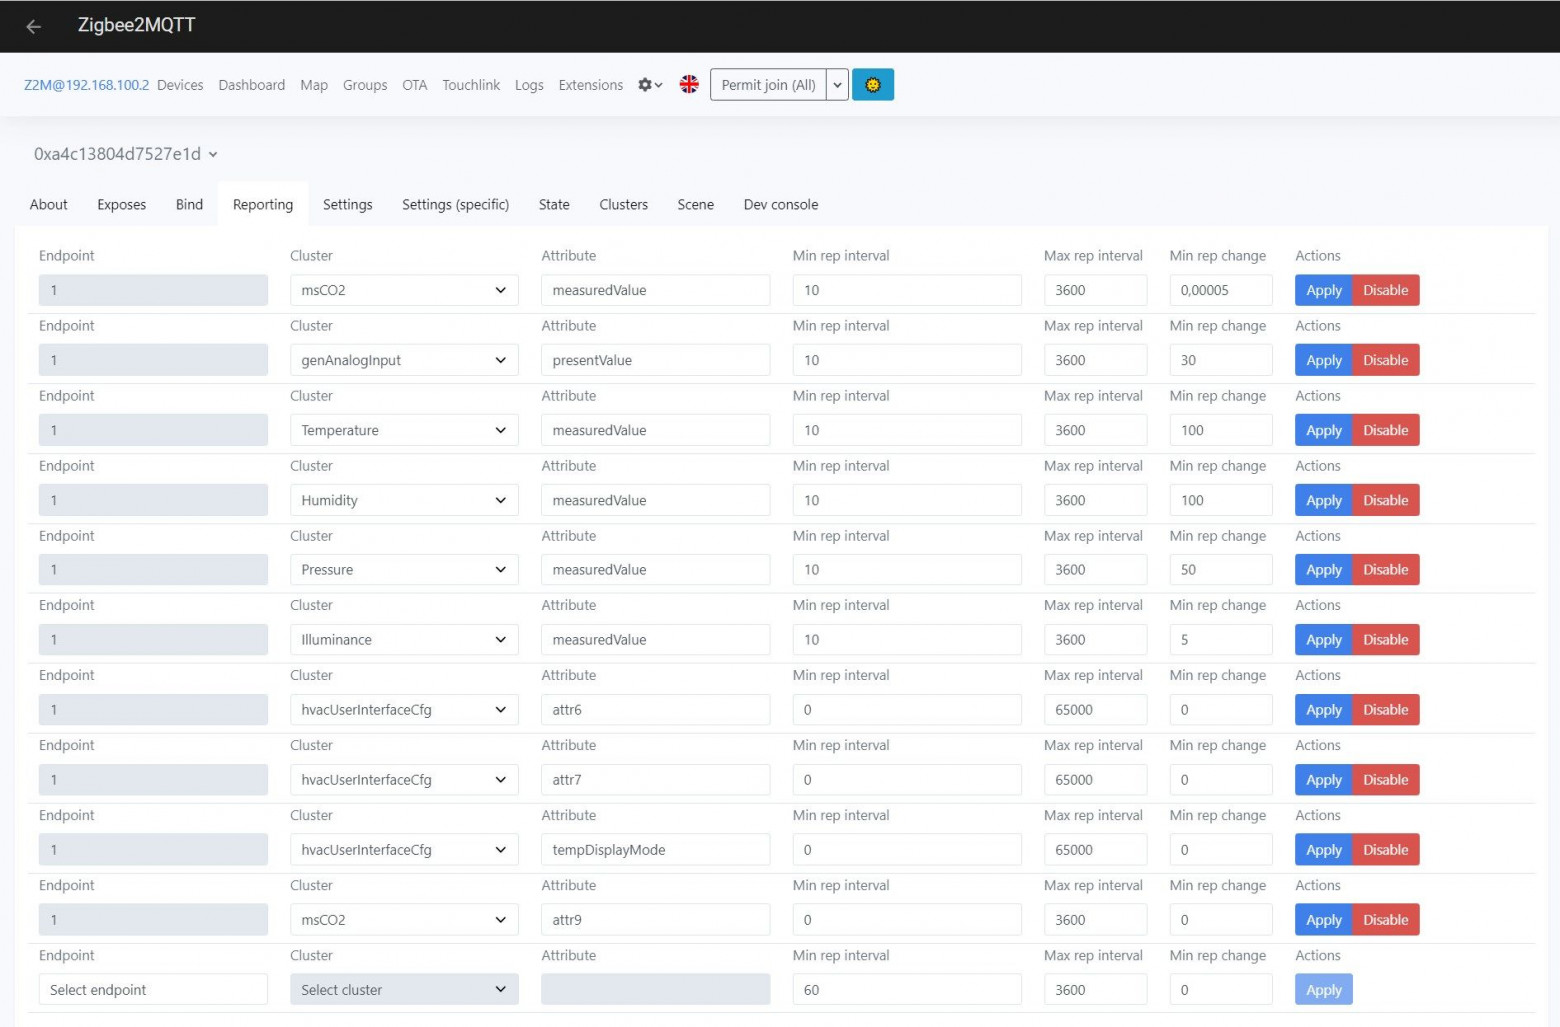Viewport: 1560px width, 1027px height.
Task: Edit the tempDisplayMode attribute field
Action: pyautogui.click(x=655, y=850)
